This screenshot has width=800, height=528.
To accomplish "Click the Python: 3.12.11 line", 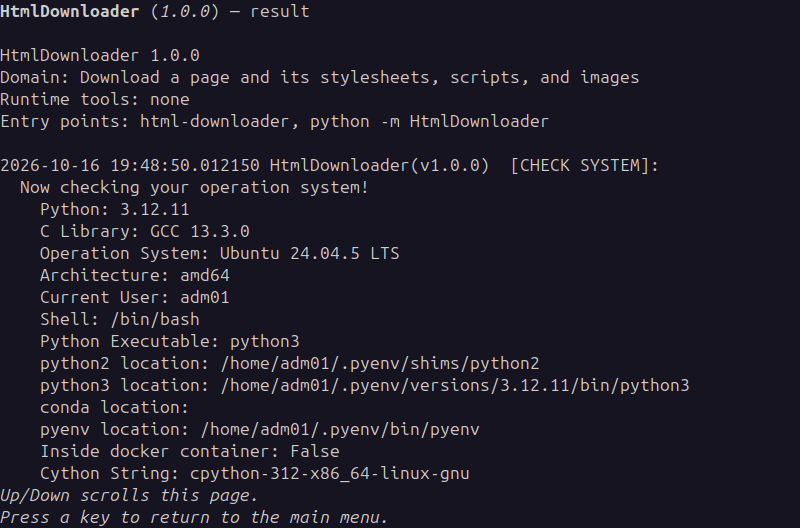I will pyautogui.click(x=115, y=209).
